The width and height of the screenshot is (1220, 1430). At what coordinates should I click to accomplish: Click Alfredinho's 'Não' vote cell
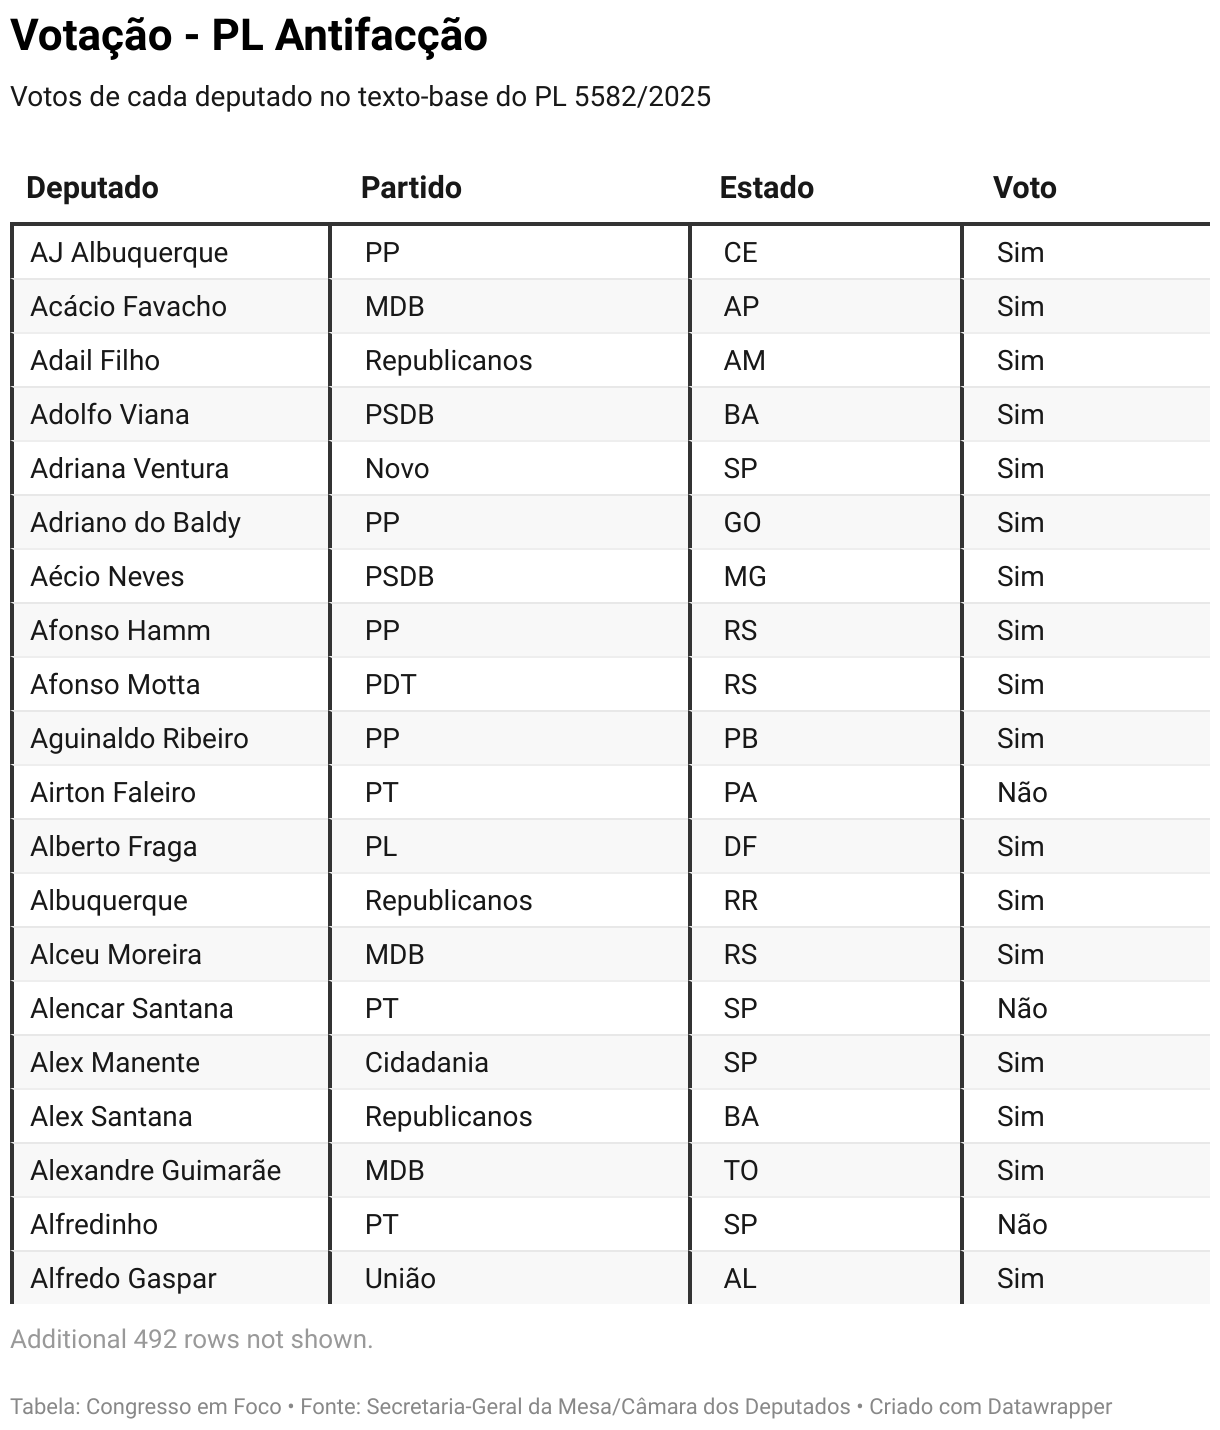[x=1021, y=1225]
